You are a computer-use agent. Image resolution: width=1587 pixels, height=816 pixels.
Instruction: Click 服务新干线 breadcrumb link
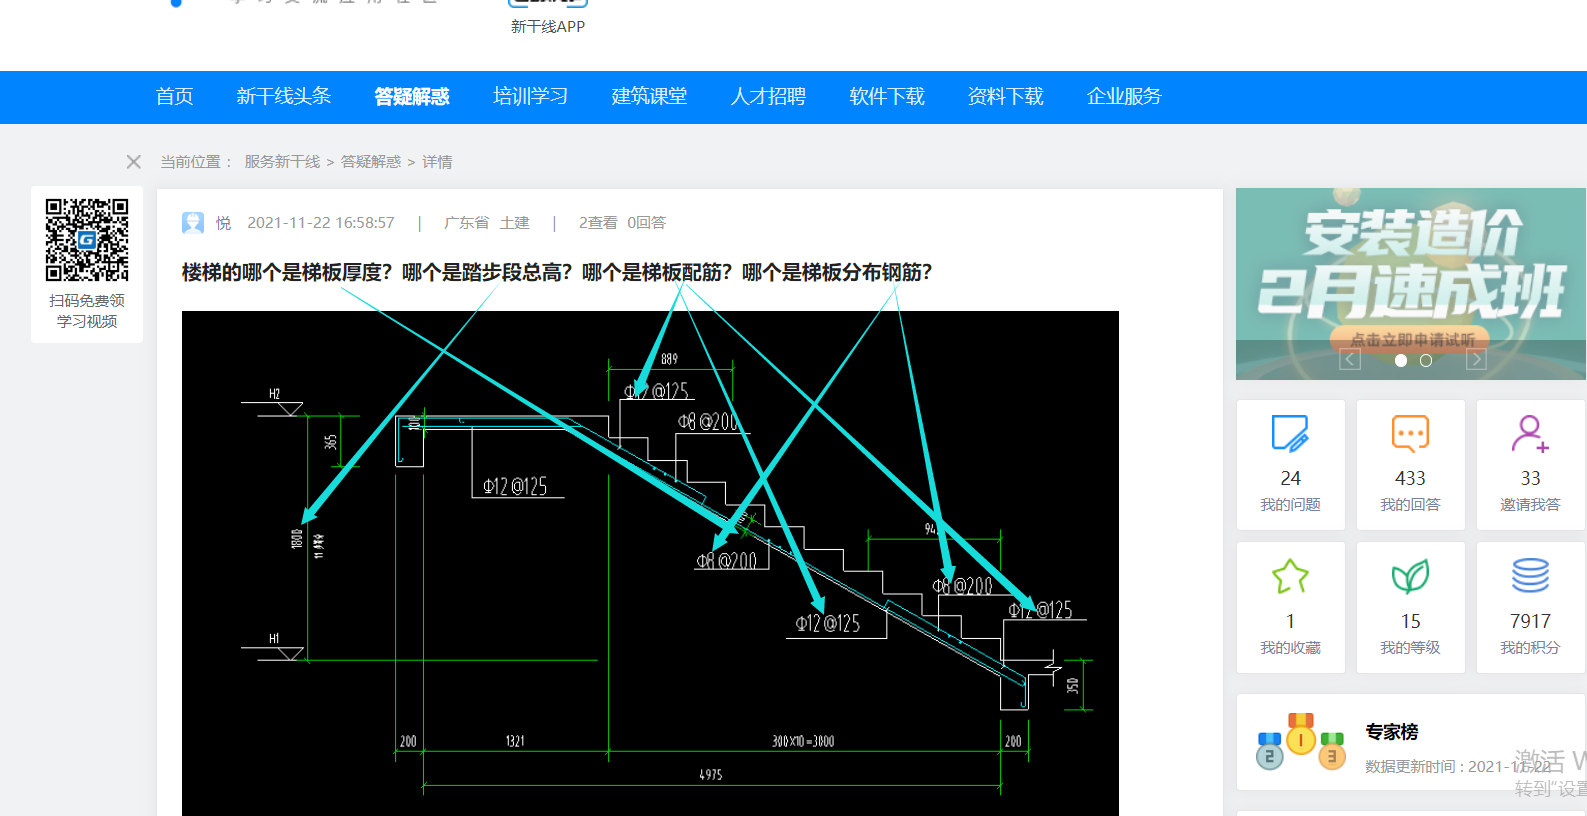(282, 162)
